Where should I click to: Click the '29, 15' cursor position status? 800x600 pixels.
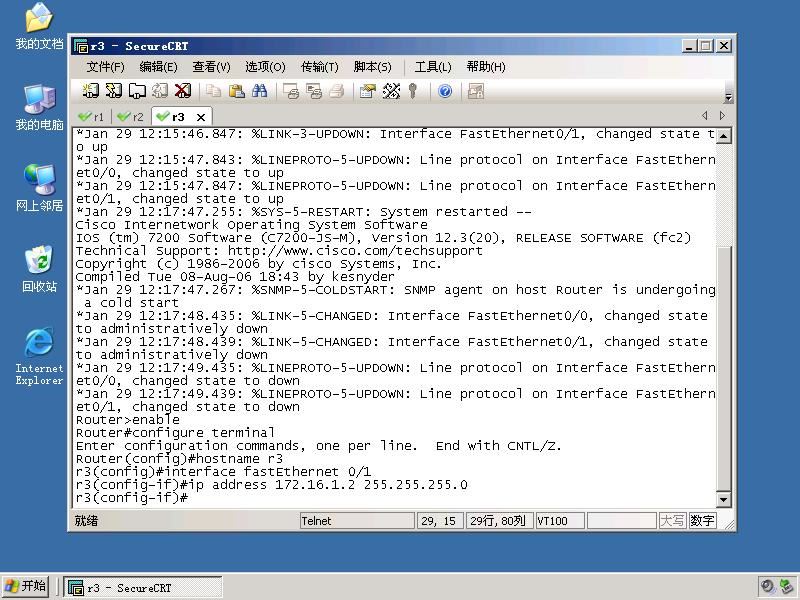click(439, 521)
